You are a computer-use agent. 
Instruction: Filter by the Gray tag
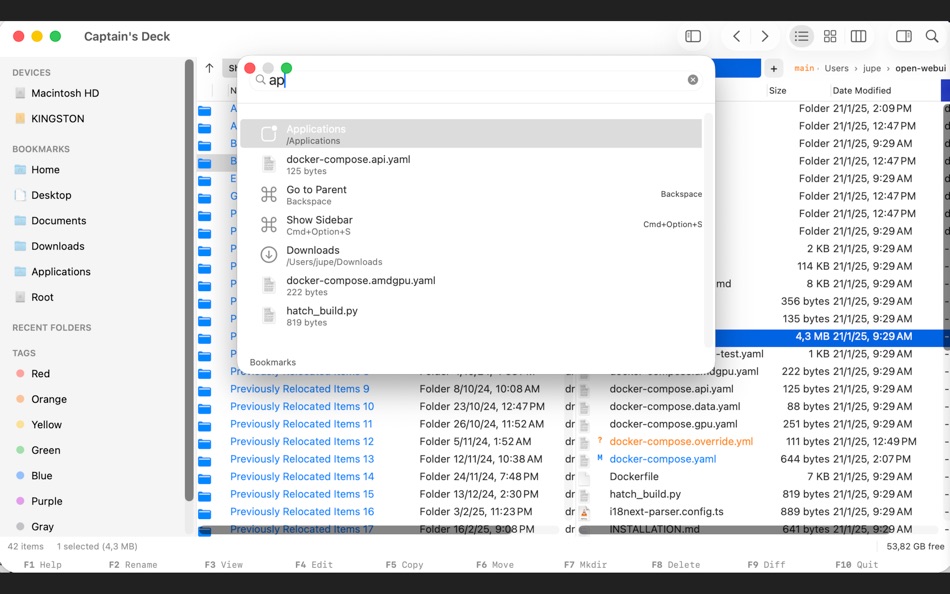[x=42, y=527]
